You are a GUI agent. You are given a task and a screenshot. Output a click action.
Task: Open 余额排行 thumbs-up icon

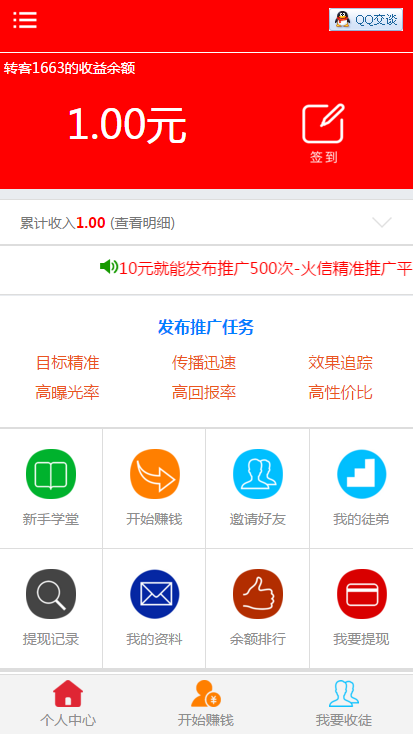coord(258,594)
